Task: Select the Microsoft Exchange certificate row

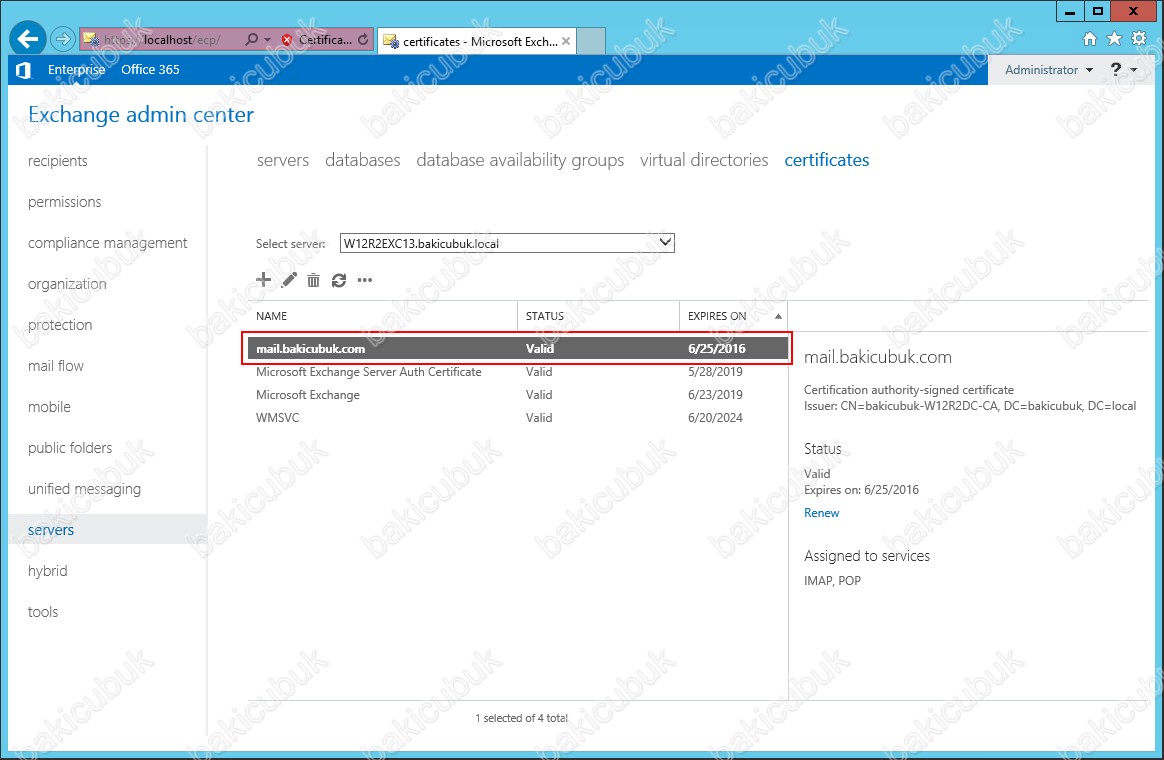Action: click(x=517, y=395)
